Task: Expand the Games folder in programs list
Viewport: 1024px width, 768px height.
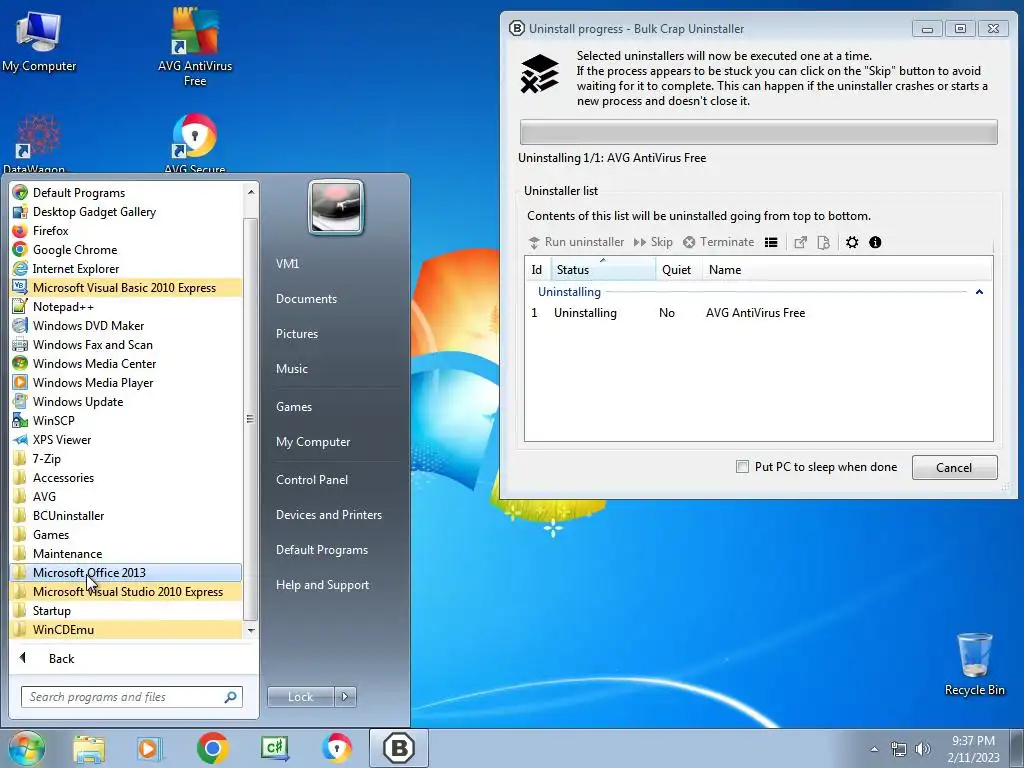Action: (127, 534)
